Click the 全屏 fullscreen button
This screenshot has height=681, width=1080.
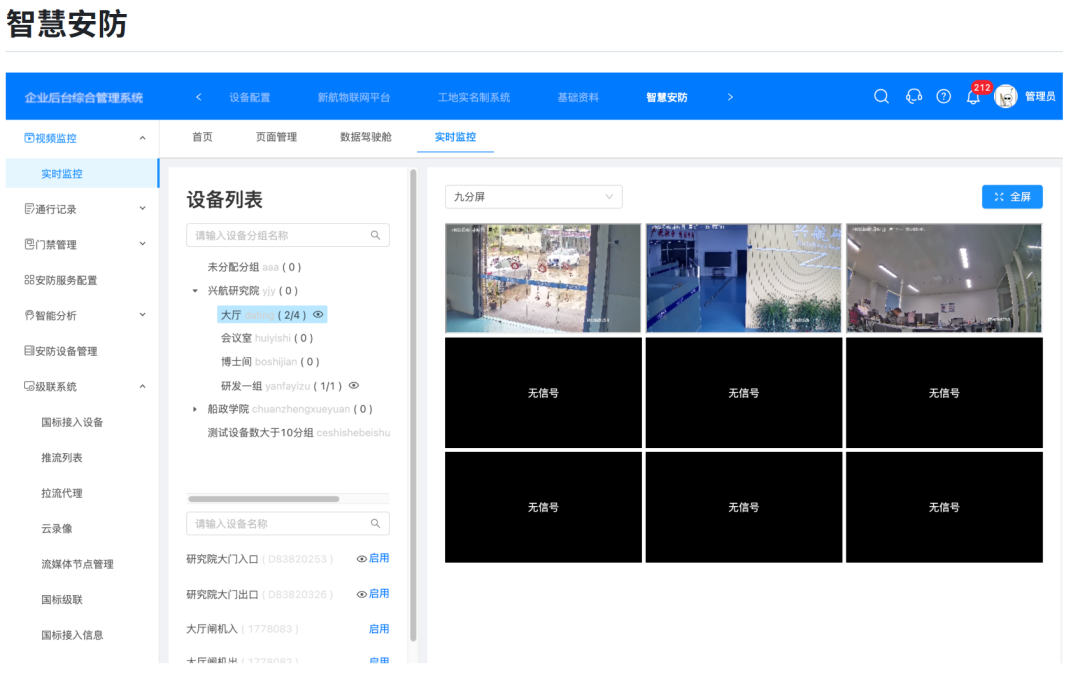click(1012, 197)
